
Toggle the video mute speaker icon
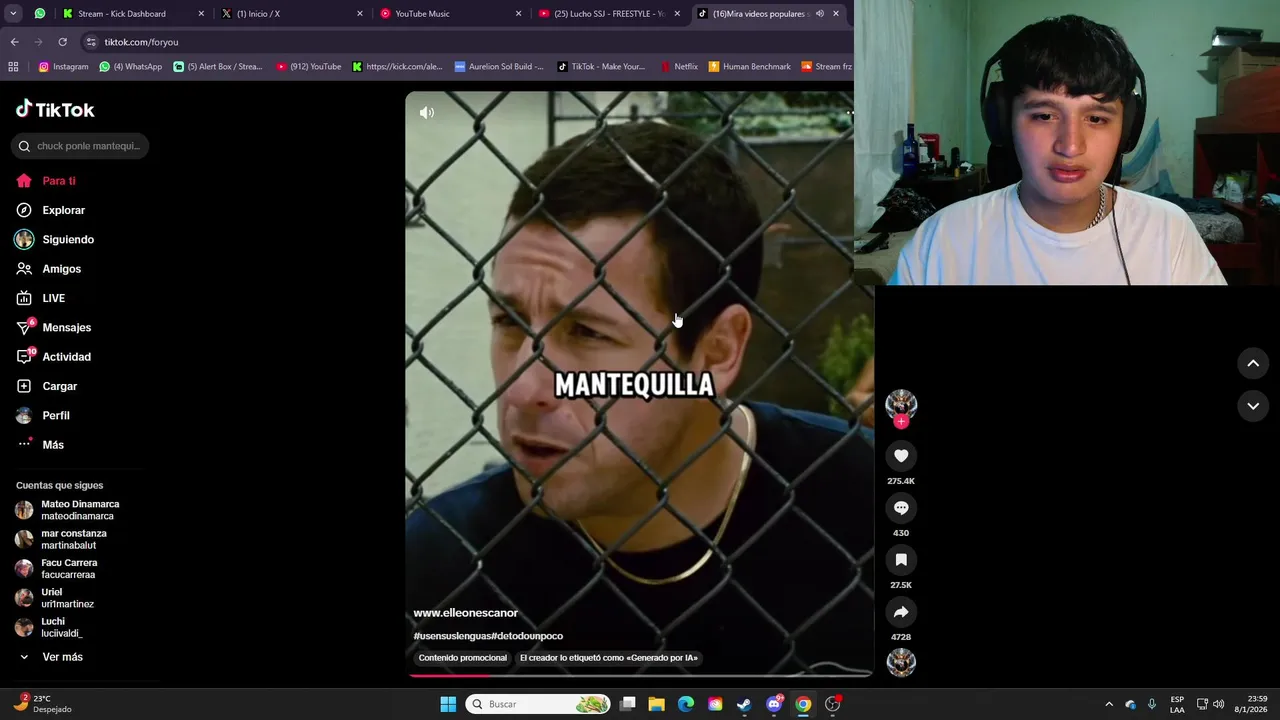point(427,113)
